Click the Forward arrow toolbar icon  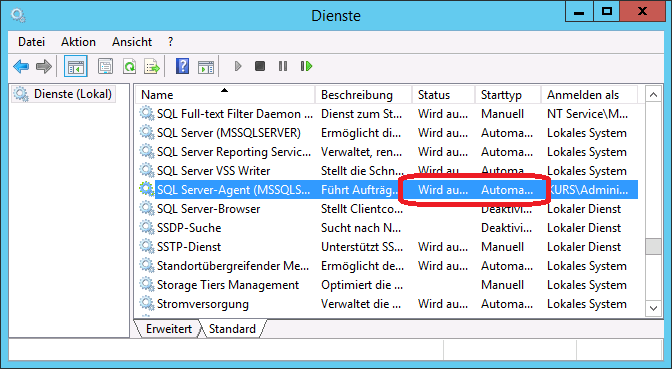[44, 66]
